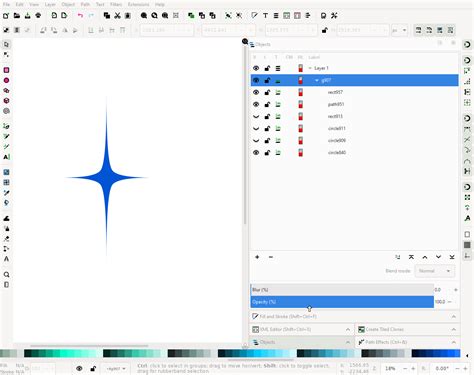
Task: Toggle visibility eye for Layer 1
Action: (256, 68)
